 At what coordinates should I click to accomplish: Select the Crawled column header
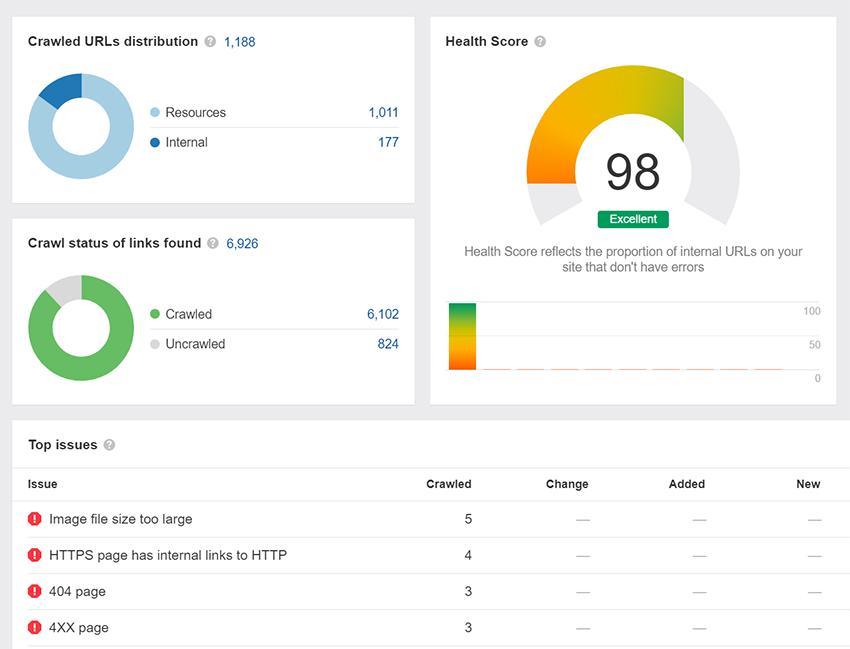[x=448, y=484]
